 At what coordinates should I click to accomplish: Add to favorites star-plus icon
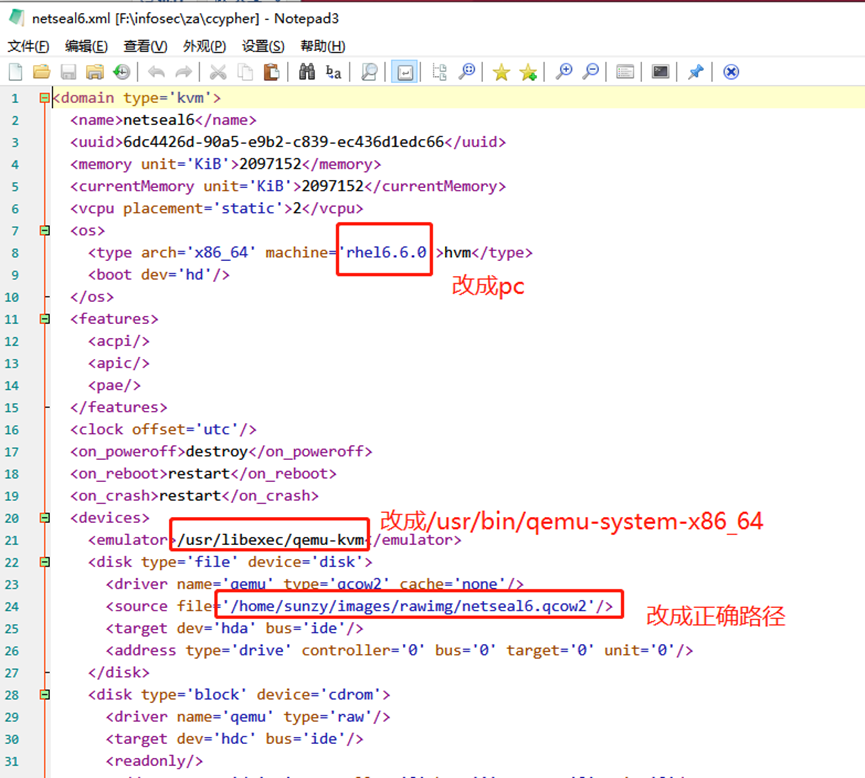[528, 72]
